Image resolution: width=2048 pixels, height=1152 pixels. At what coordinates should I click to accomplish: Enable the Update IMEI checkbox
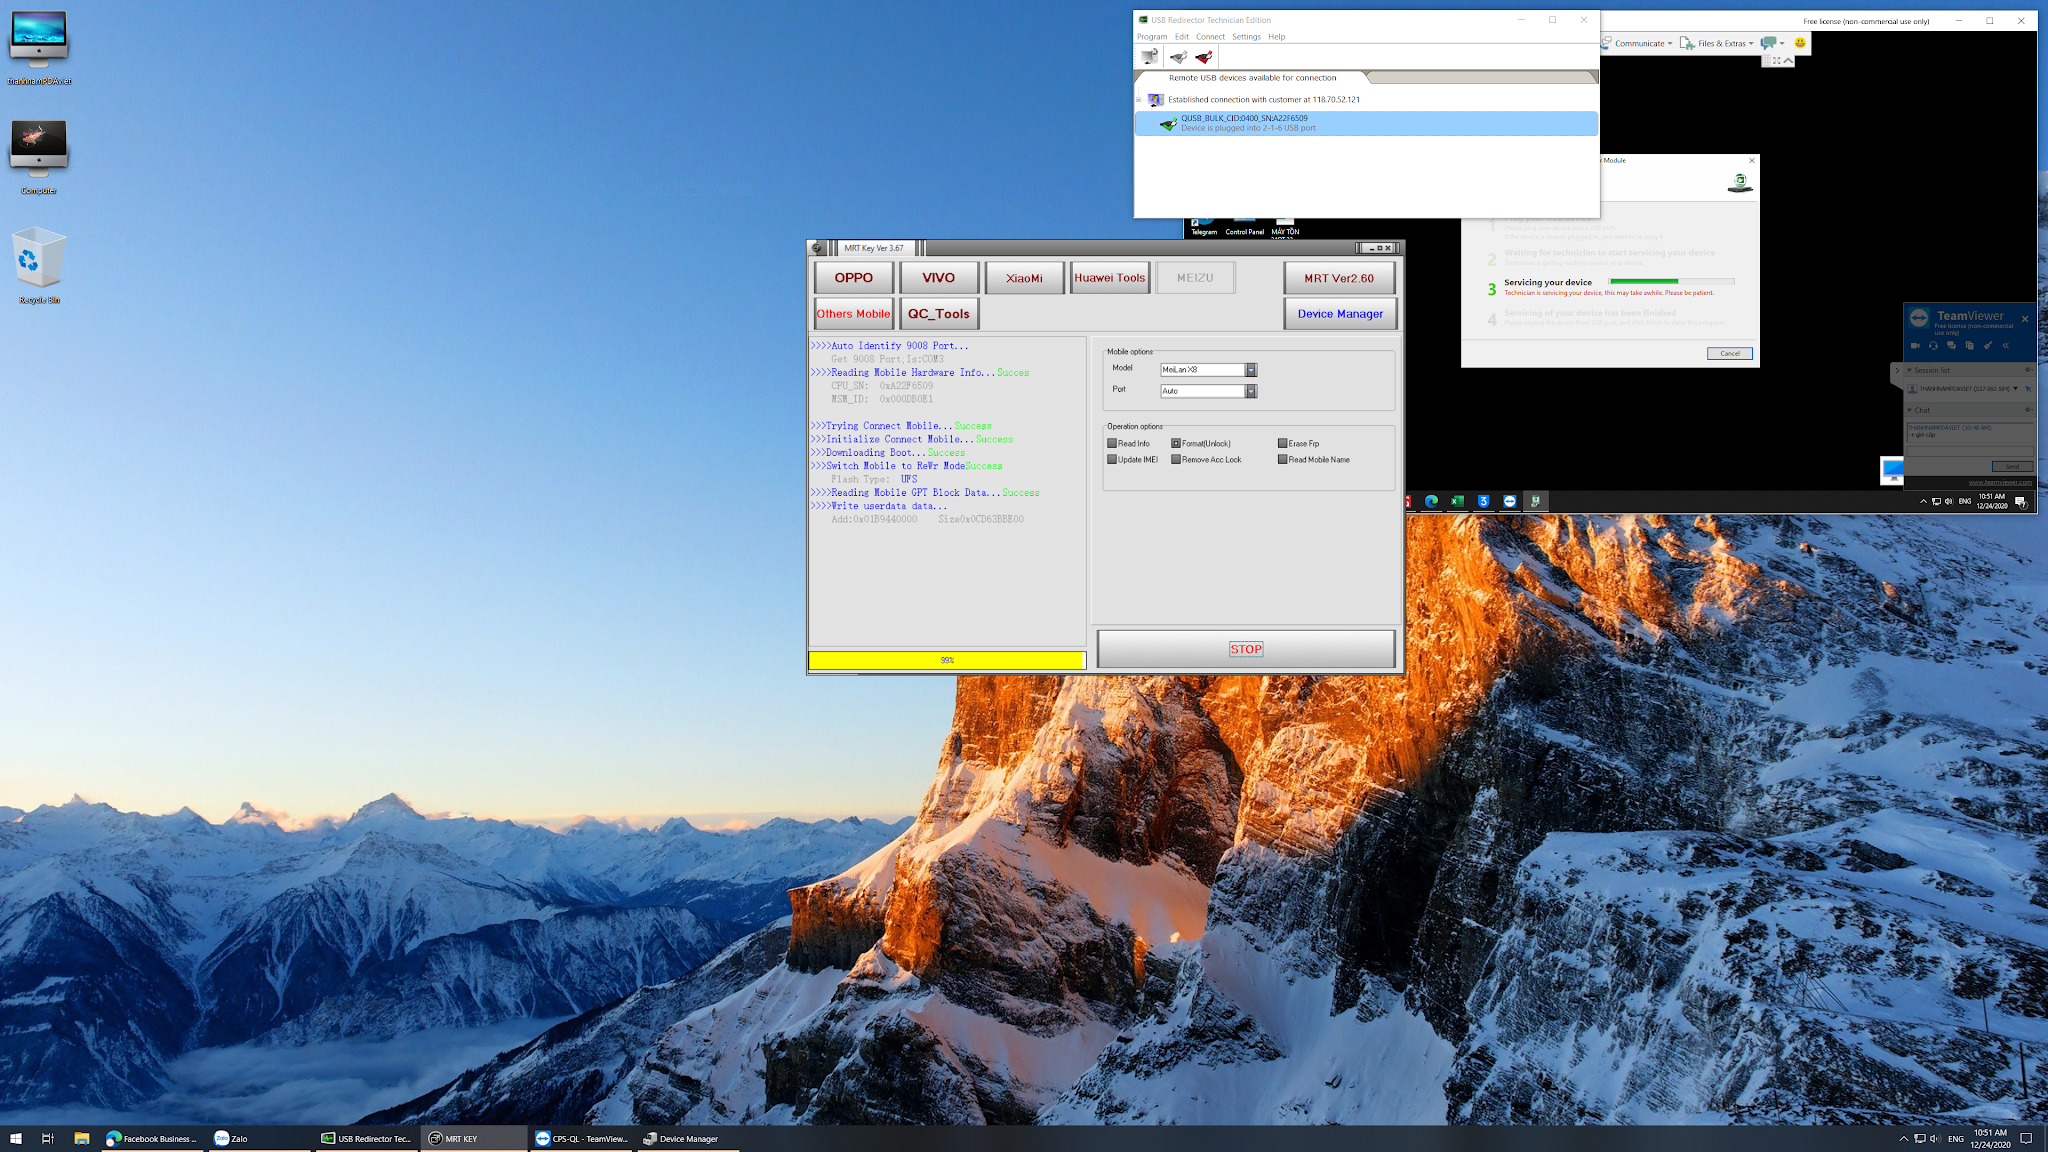(1111, 460)
